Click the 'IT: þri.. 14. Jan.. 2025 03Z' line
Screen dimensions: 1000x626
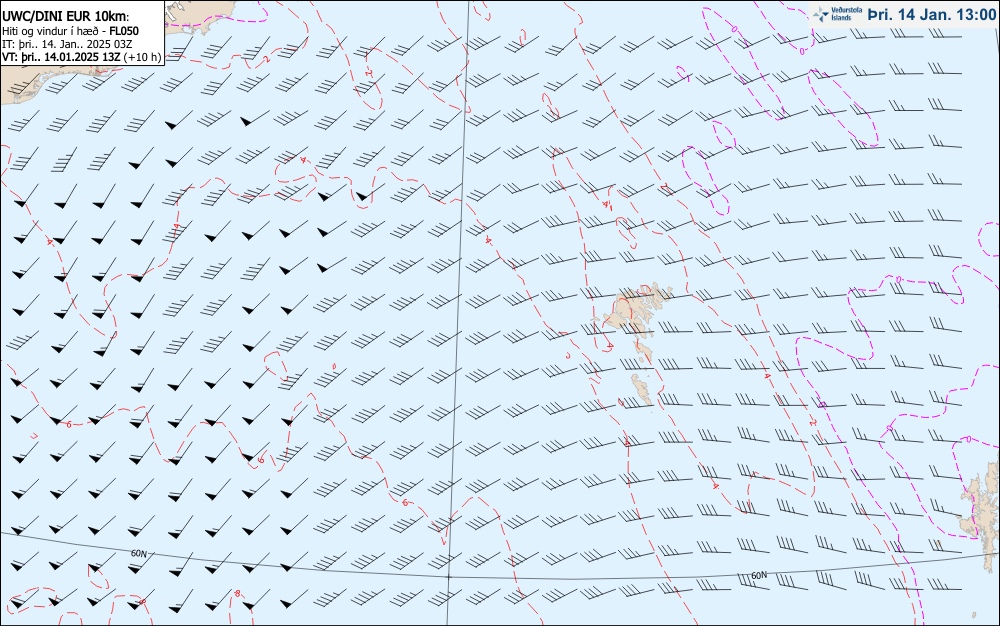tap(67, 44)
